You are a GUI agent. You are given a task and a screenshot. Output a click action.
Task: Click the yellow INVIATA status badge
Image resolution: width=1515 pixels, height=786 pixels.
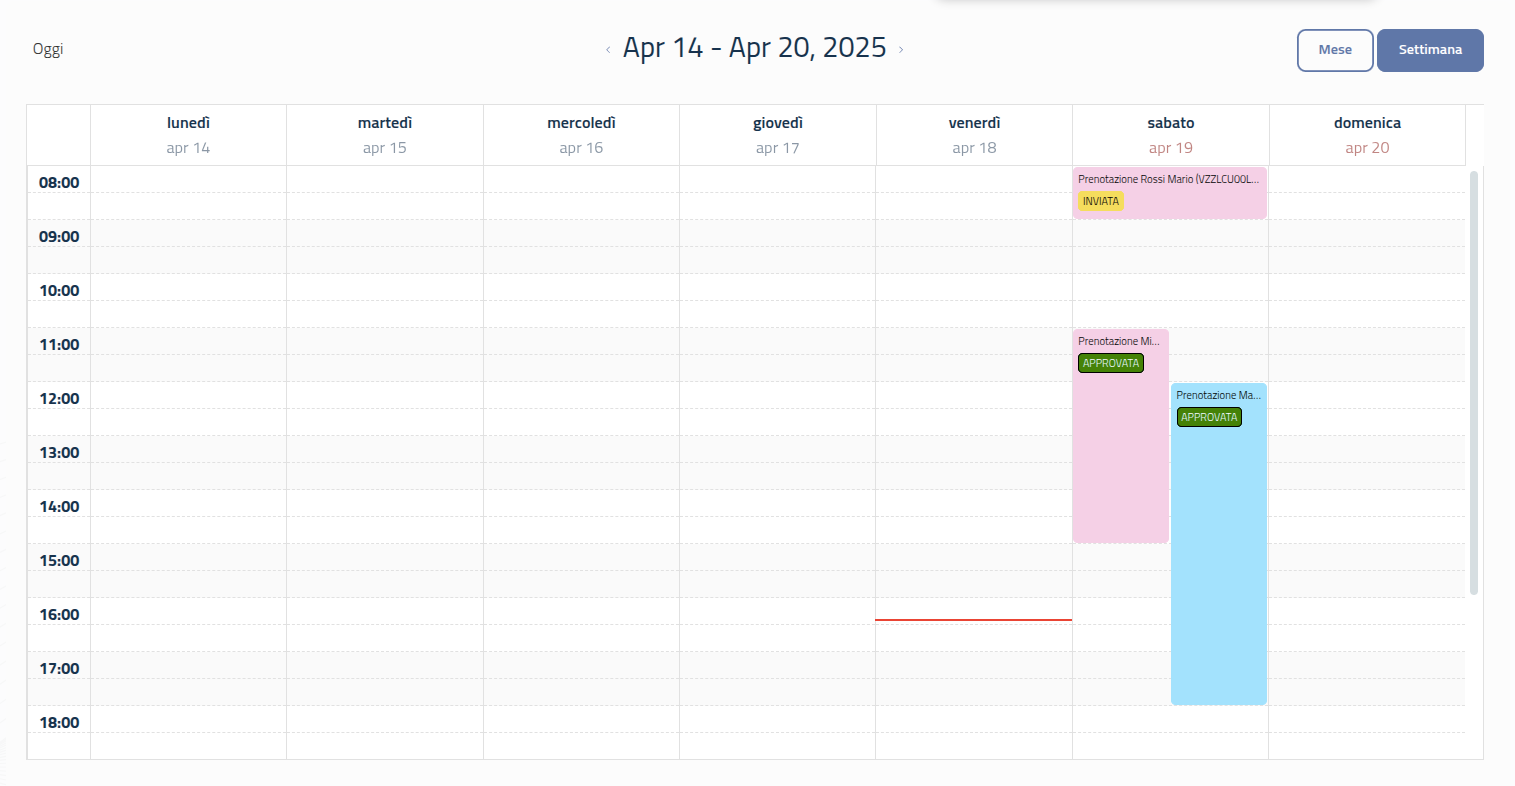tap(1100, 201)
